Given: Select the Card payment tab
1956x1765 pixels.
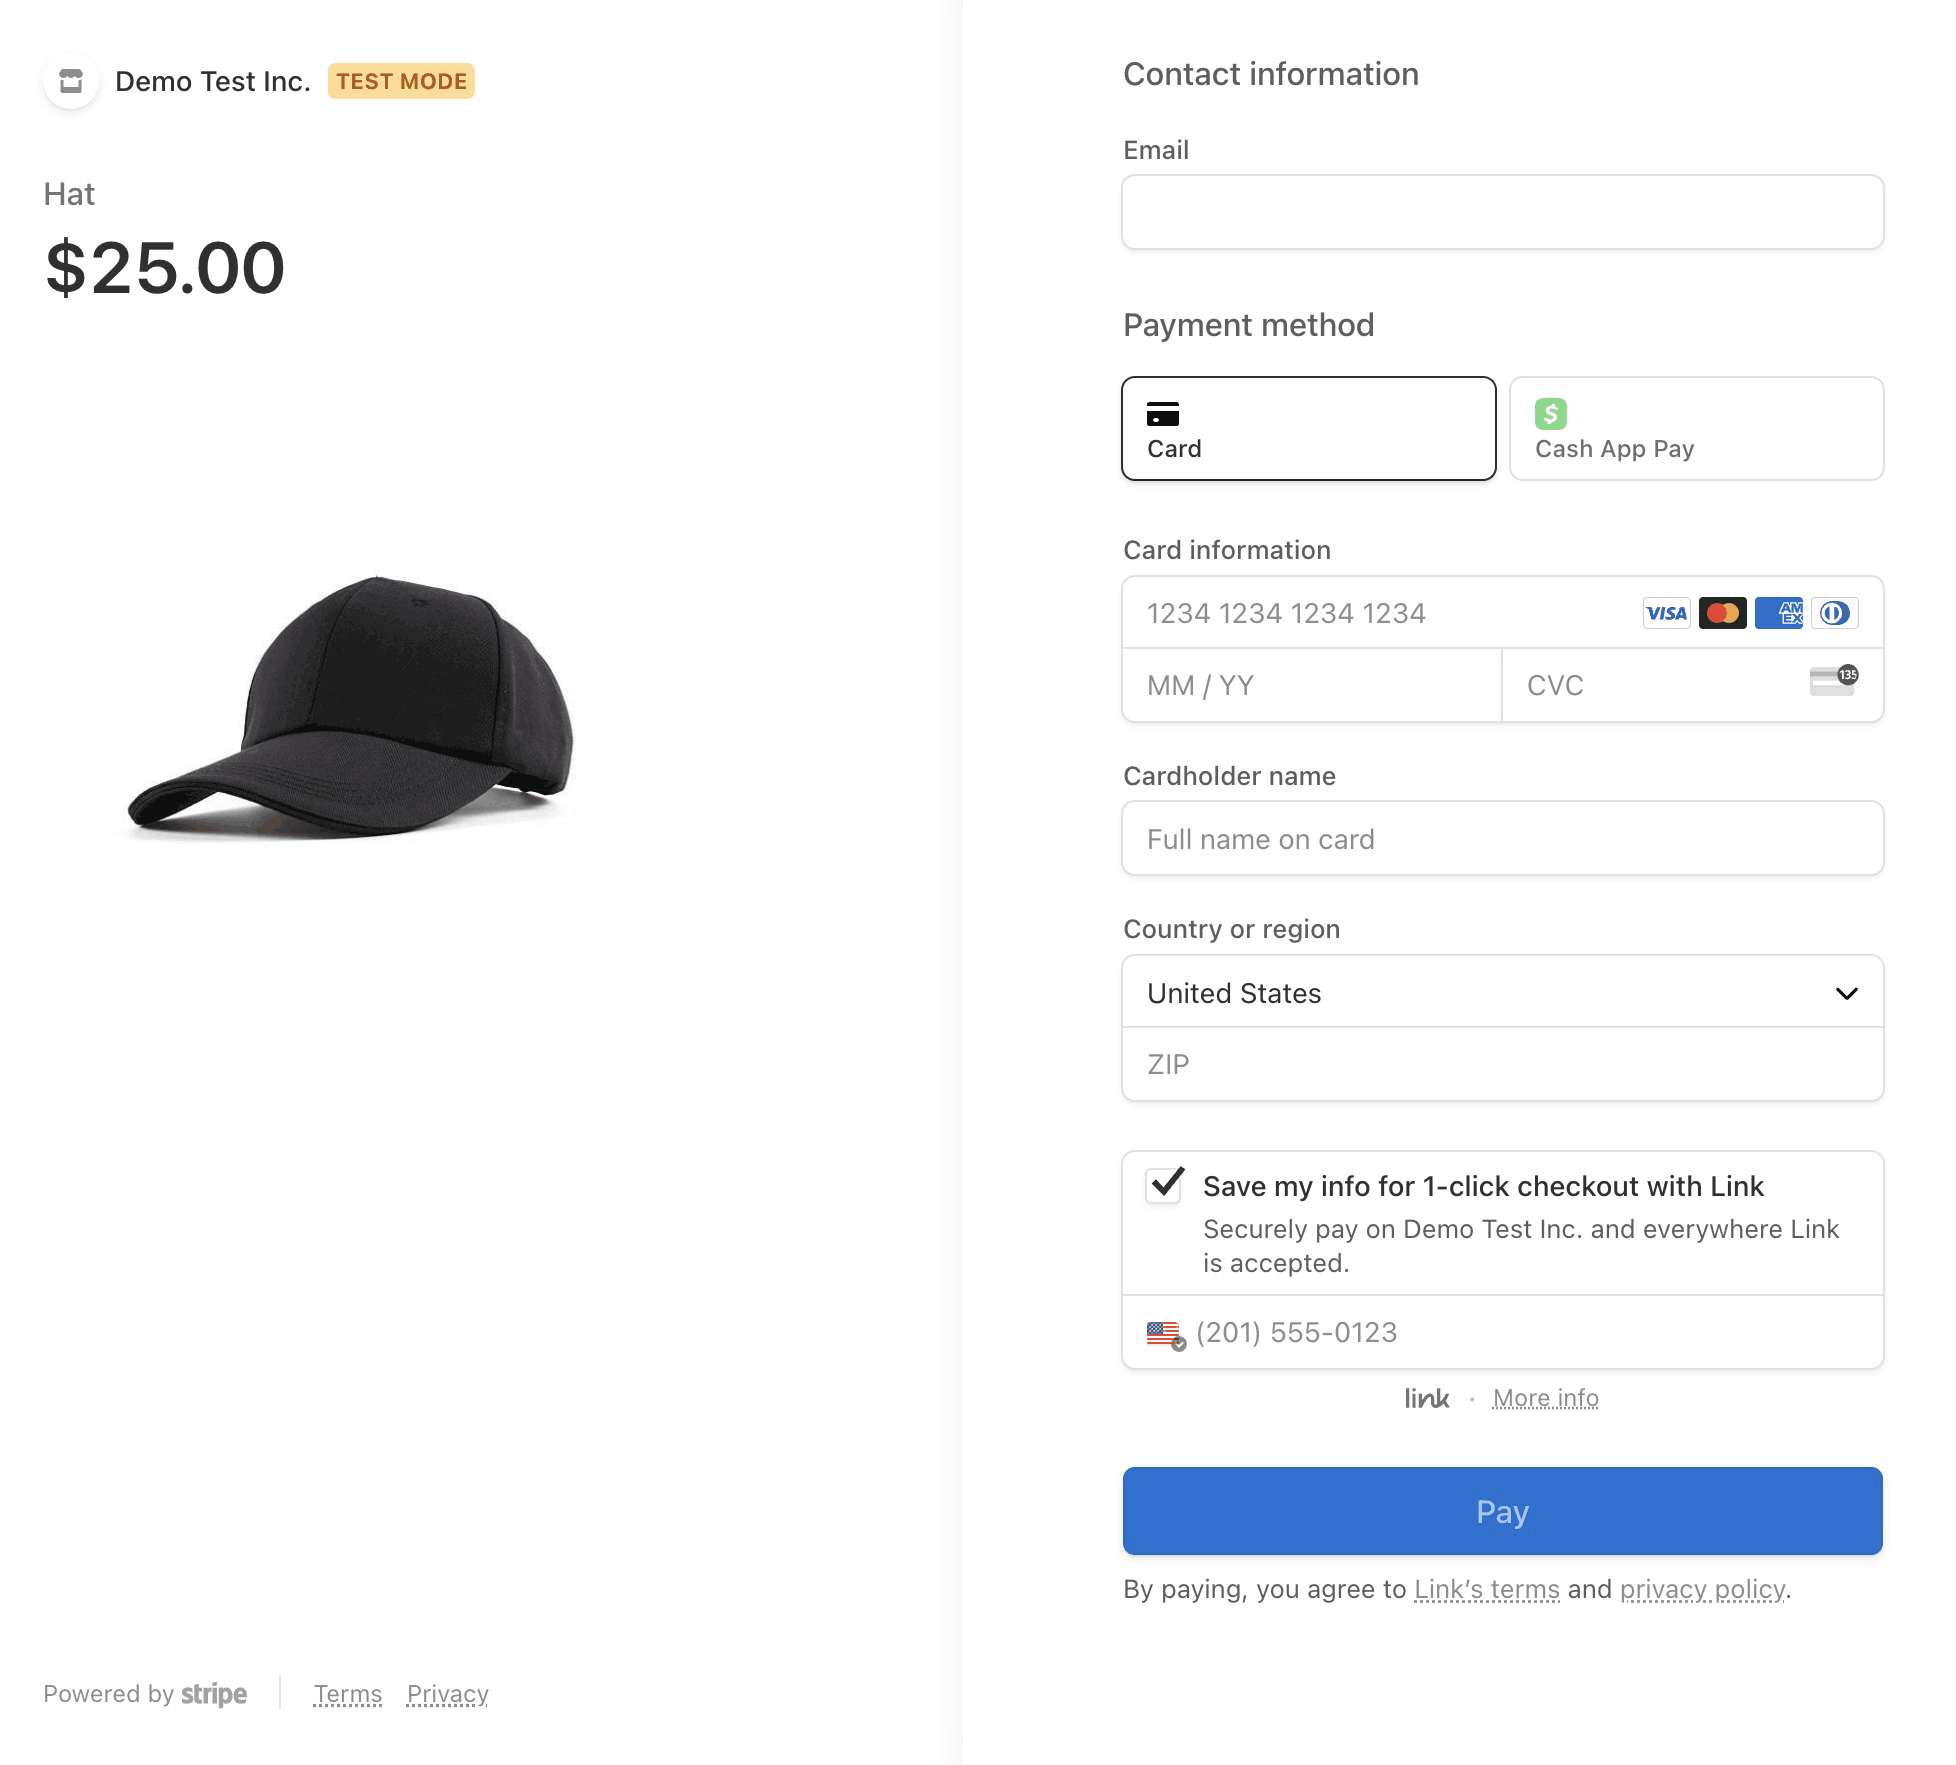Looking at the screenshot, I should [x=1307, y=426].
